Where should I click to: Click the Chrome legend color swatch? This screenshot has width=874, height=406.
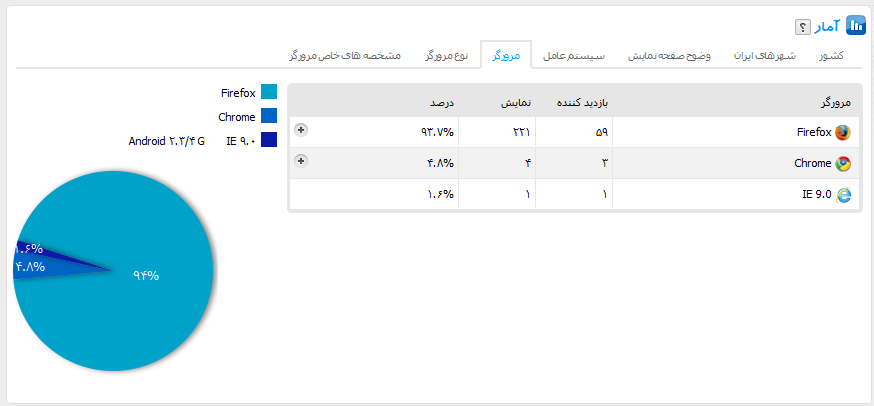pos(268,117)
